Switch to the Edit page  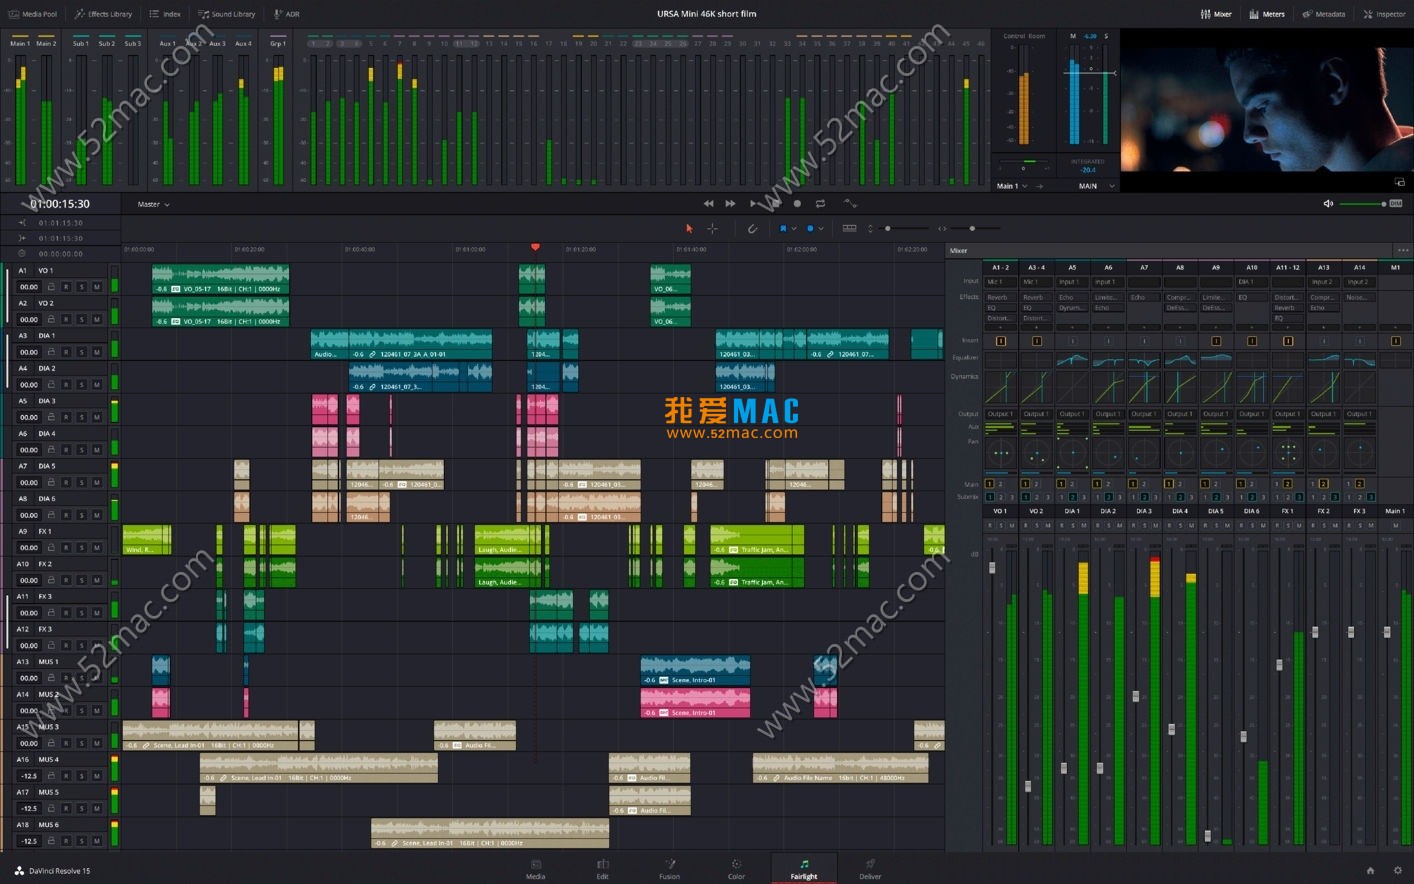click(602, 869)
